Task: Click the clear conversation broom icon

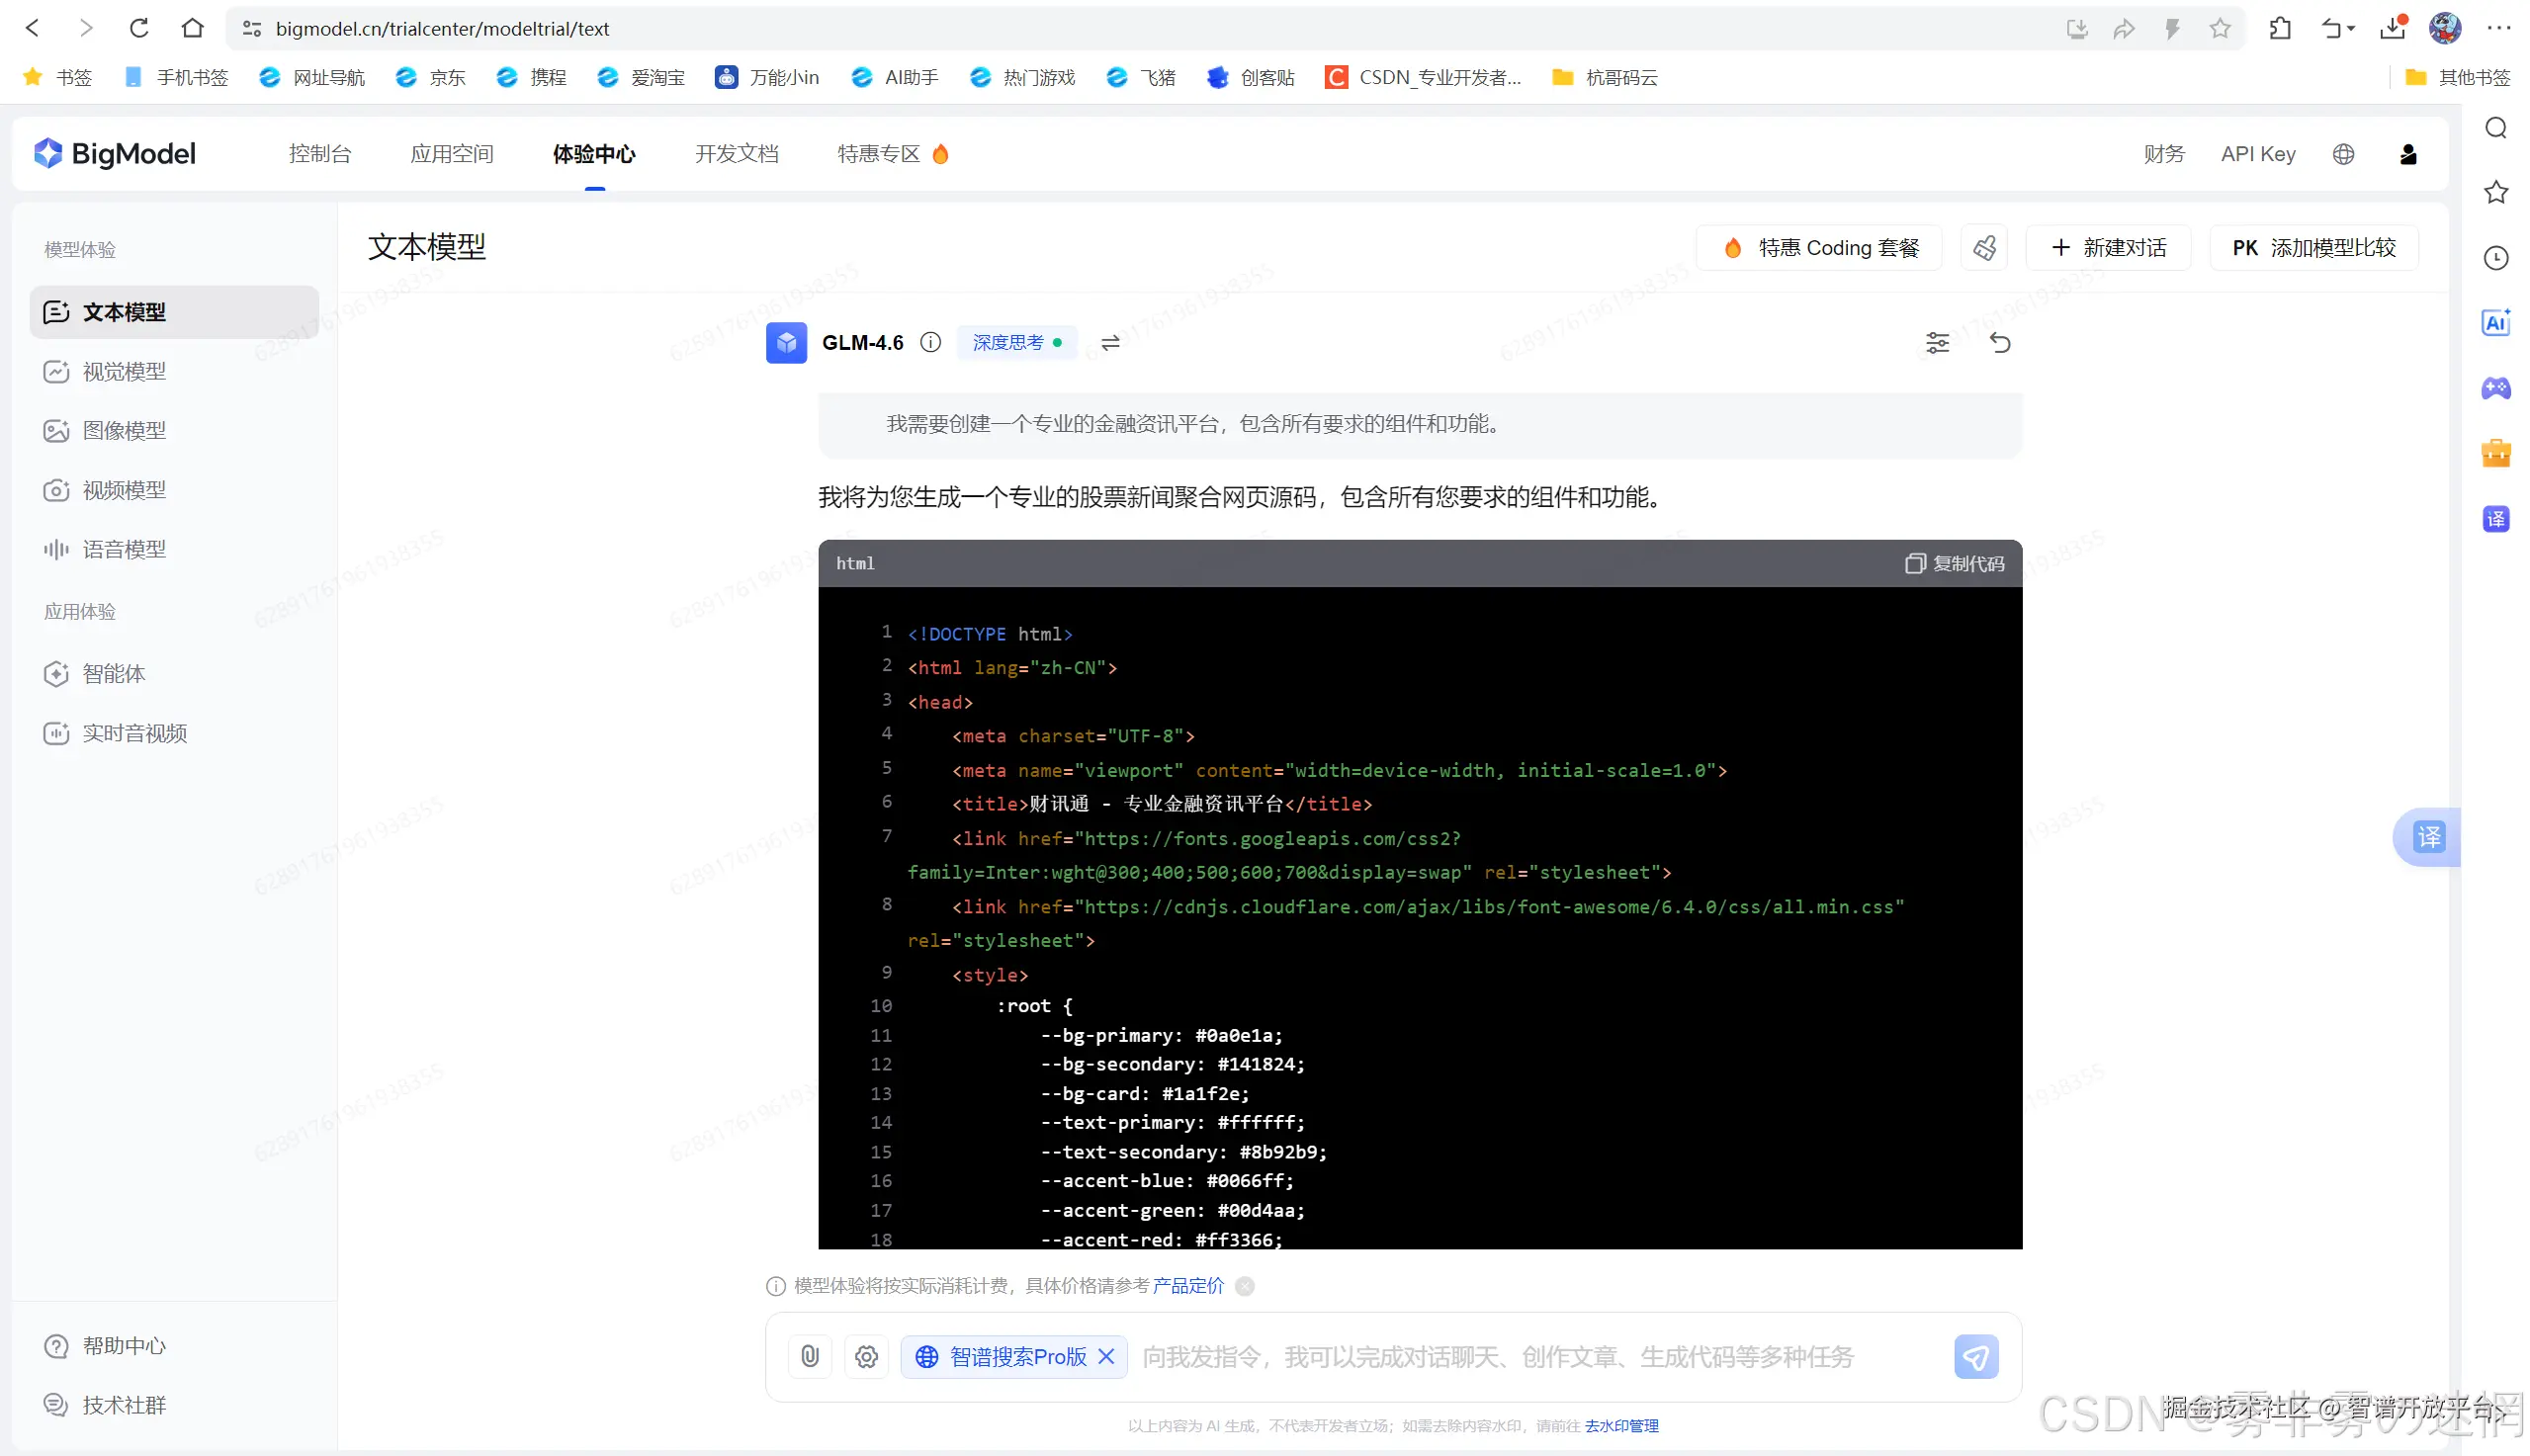Action: [1984, 248]
